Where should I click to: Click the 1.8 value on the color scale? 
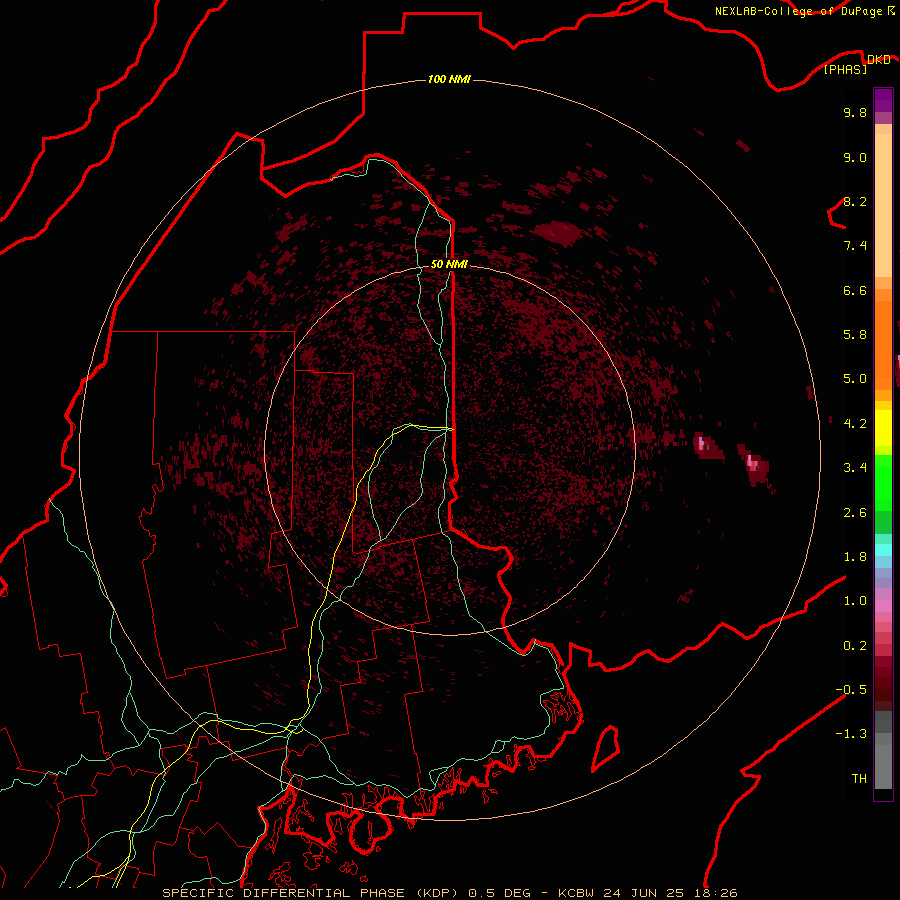[x=855, y=557]
